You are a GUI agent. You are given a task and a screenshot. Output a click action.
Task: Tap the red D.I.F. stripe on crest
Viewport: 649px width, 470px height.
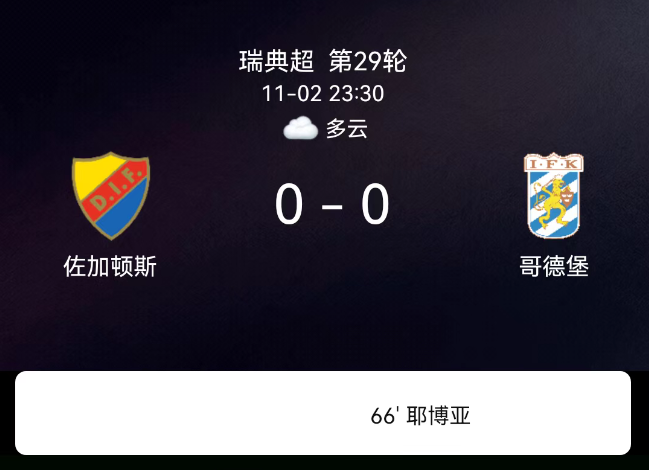point(112,192)
